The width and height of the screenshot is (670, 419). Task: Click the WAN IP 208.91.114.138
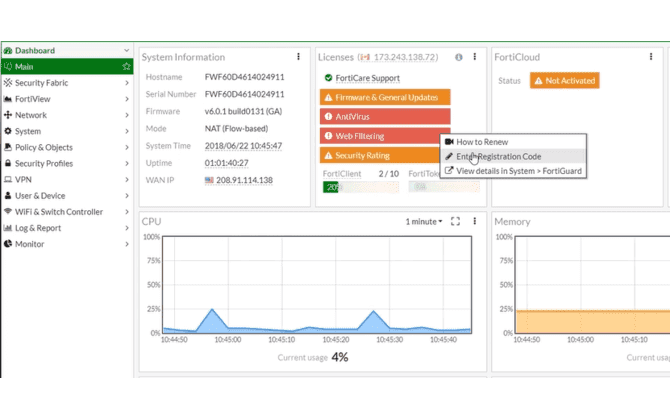coord(244,180)
